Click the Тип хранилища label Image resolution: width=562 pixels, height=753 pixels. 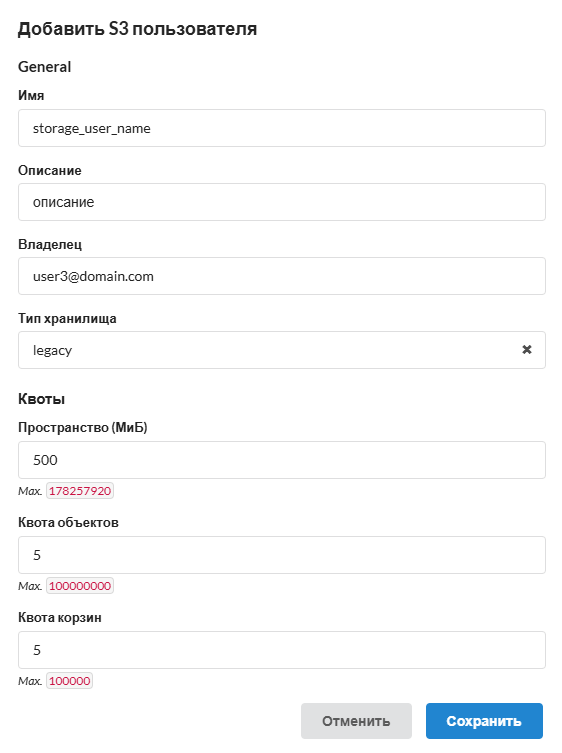[67, 319]
